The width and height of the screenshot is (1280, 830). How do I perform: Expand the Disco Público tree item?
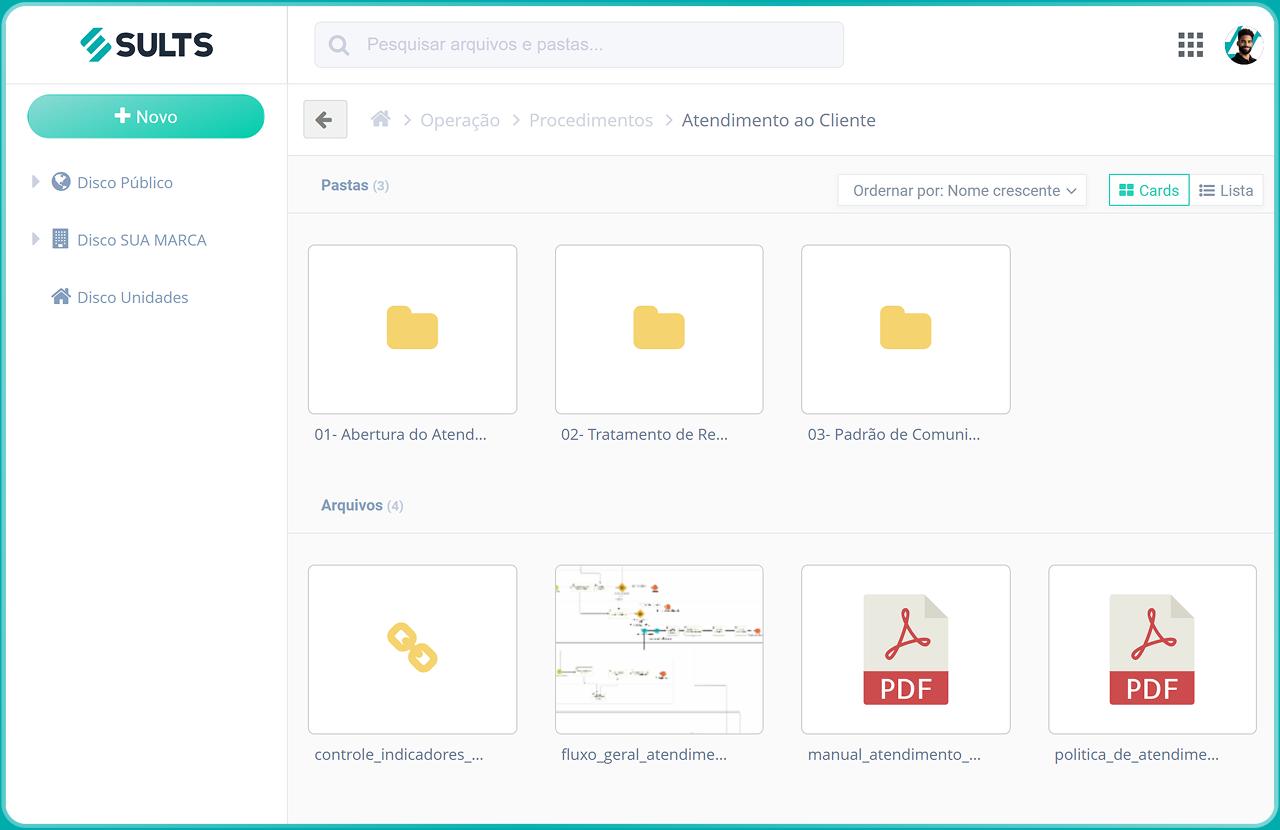pos(34,182)
